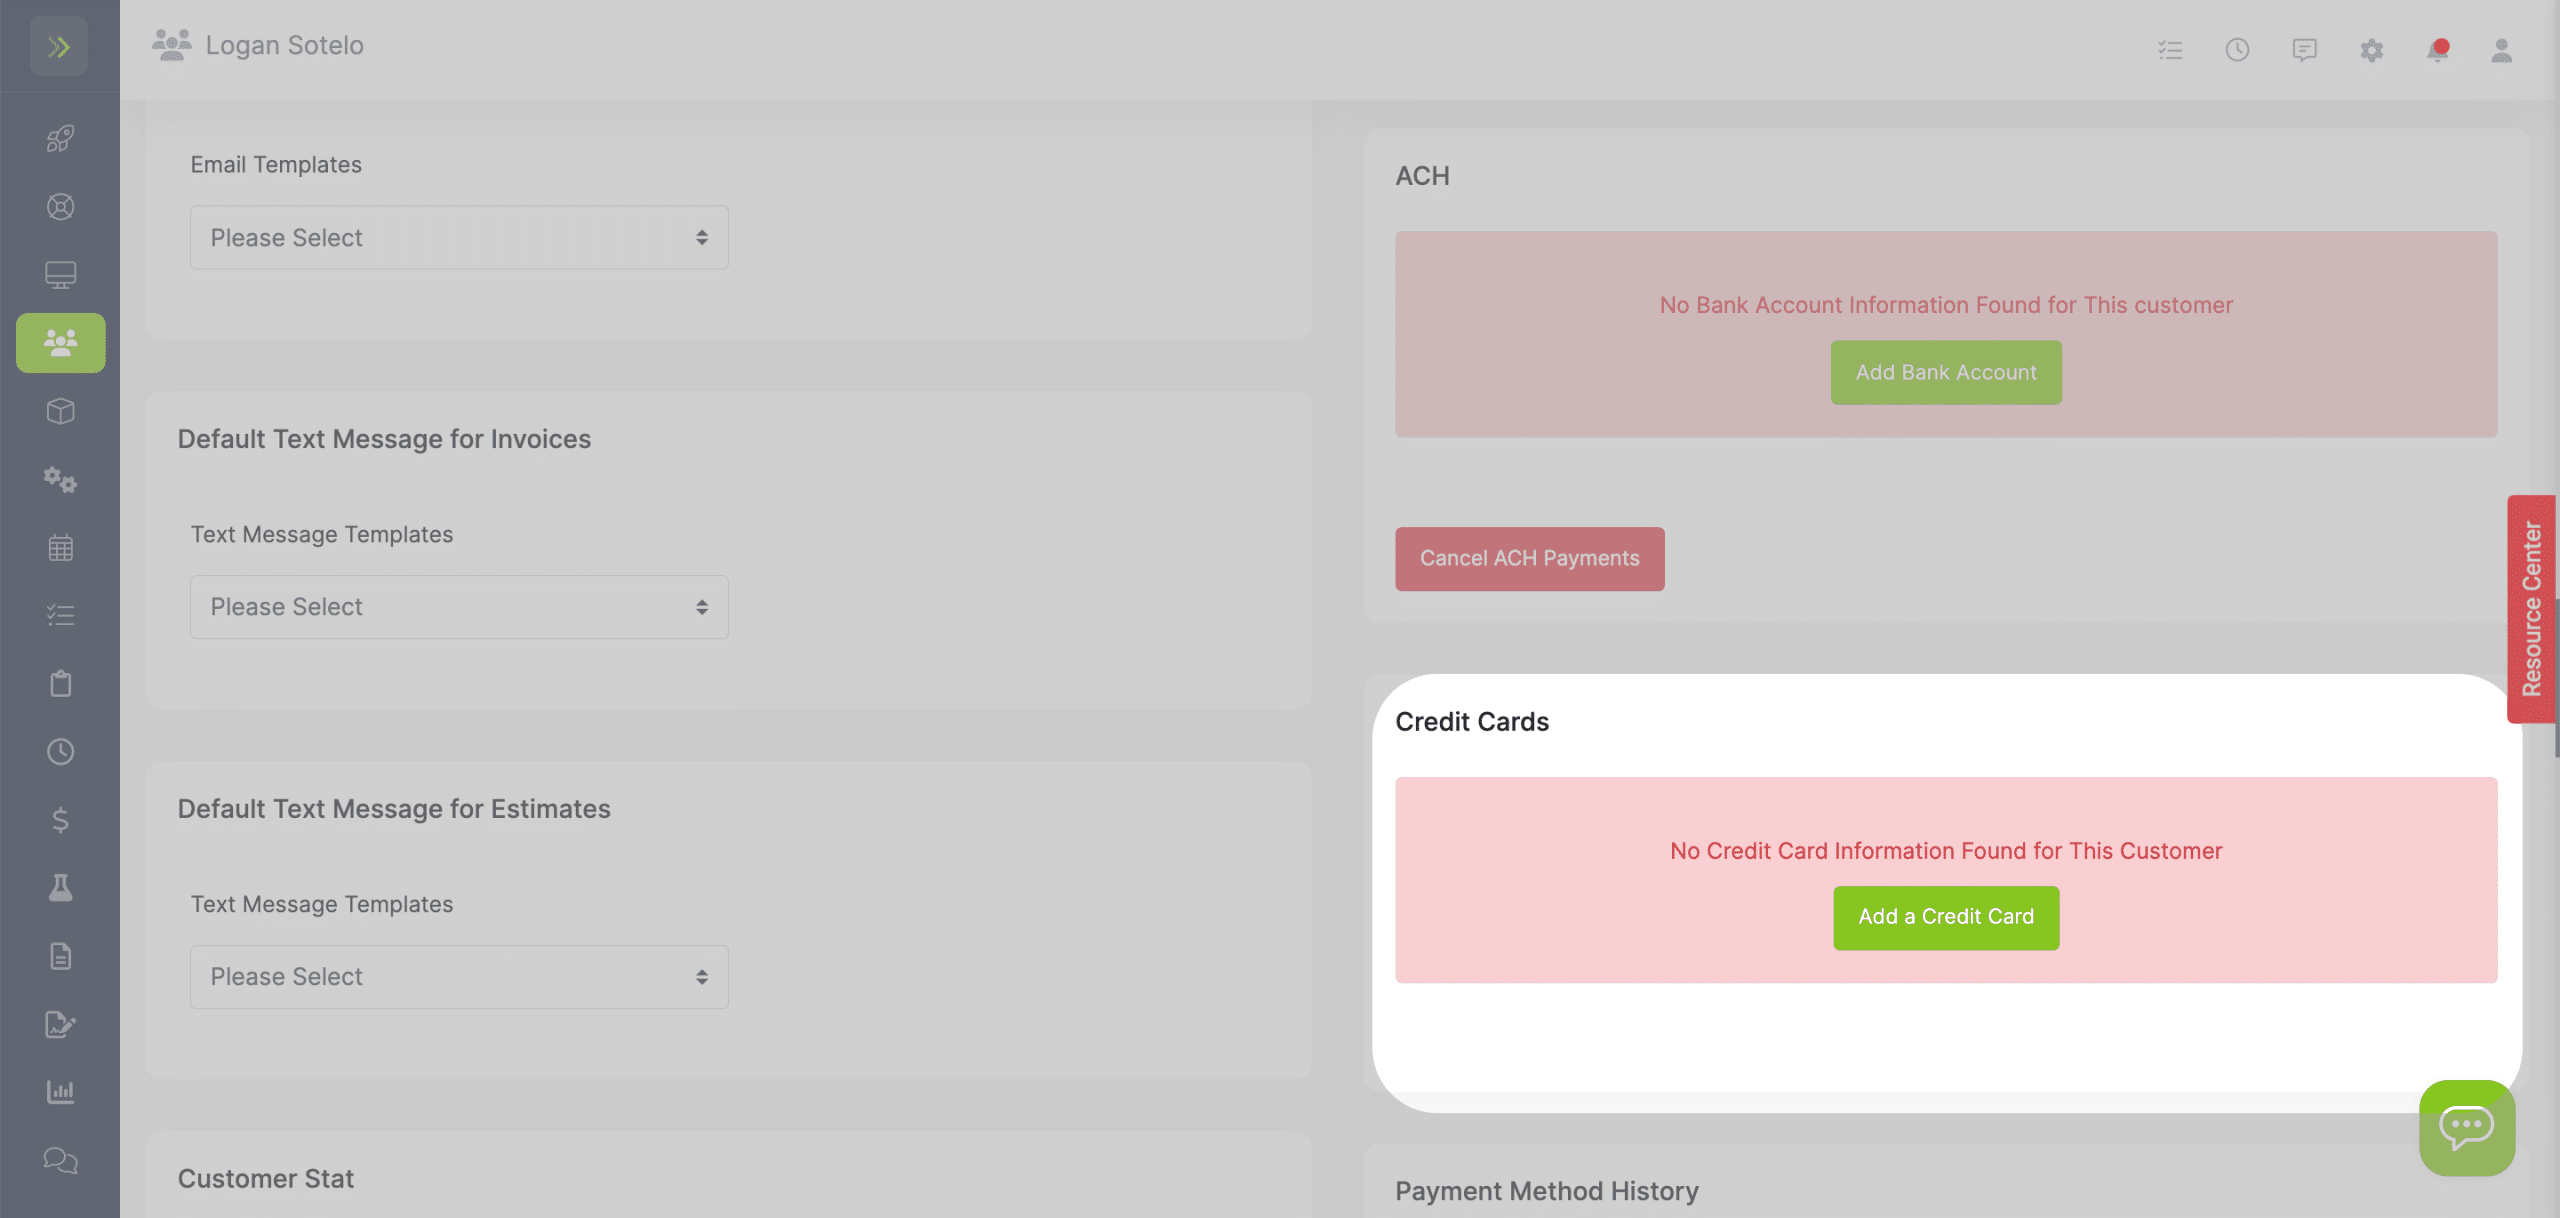Open the Email Templates dropdown

459,238
